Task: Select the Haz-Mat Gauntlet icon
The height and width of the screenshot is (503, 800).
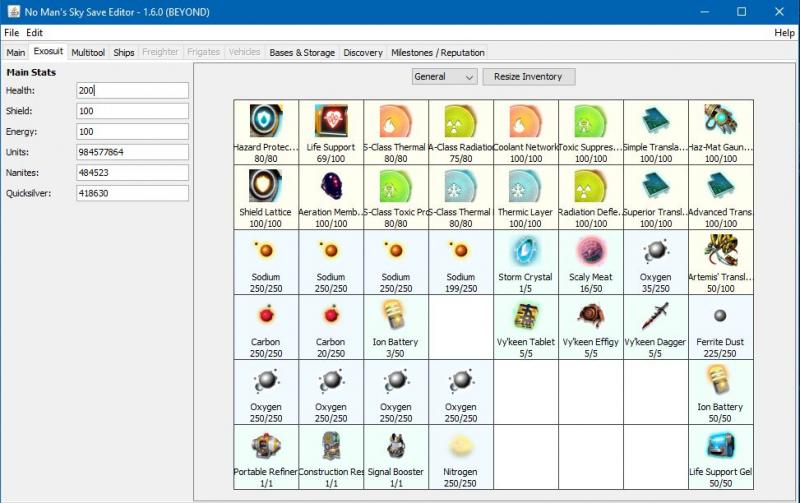Action: [x=720, y=121]
